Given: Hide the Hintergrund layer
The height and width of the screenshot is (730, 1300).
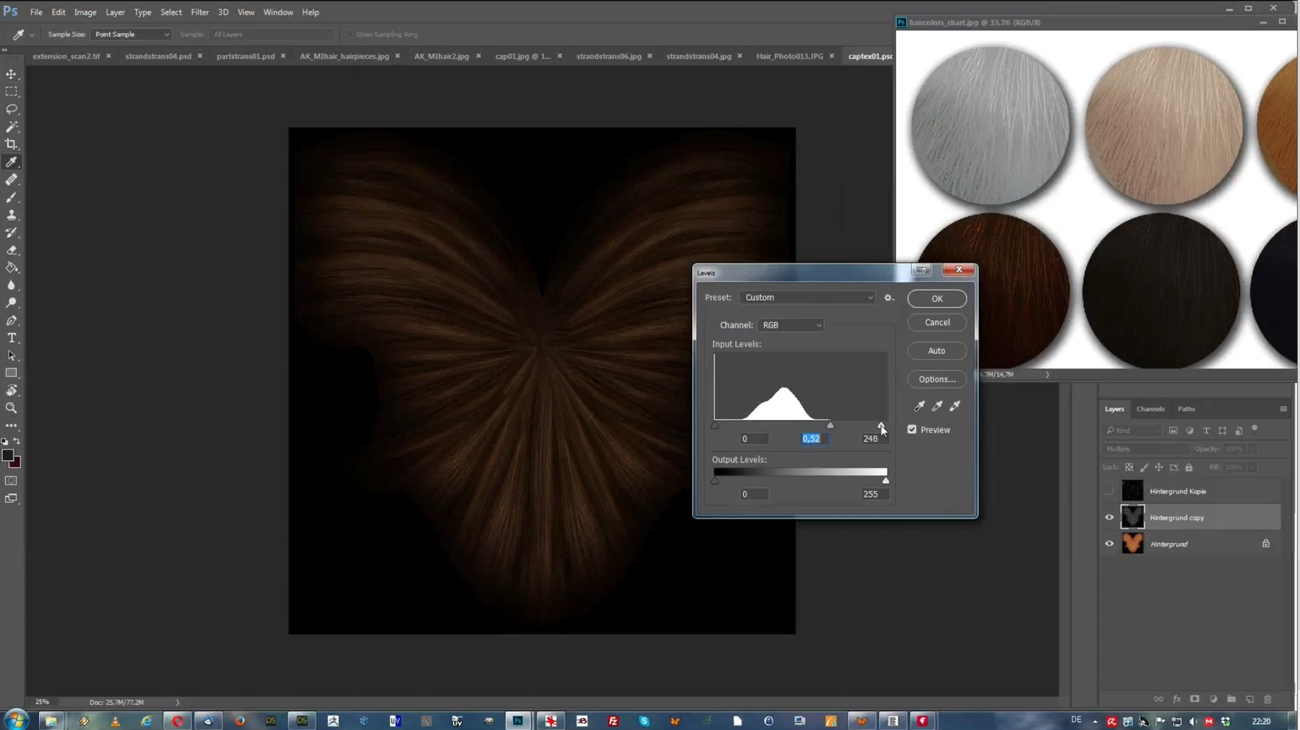Looking at the screenshot, I should coord(1109,543).
